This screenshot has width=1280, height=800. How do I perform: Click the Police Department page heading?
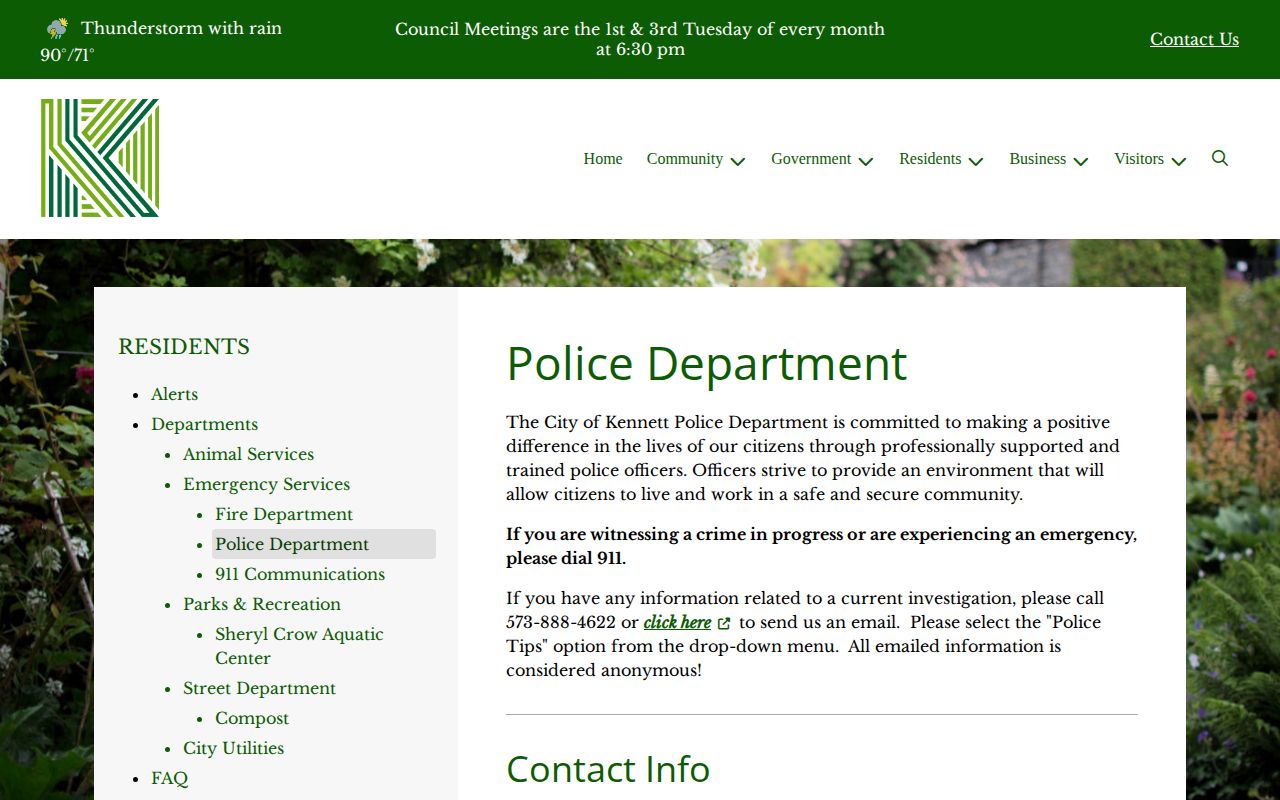point(707,363)
